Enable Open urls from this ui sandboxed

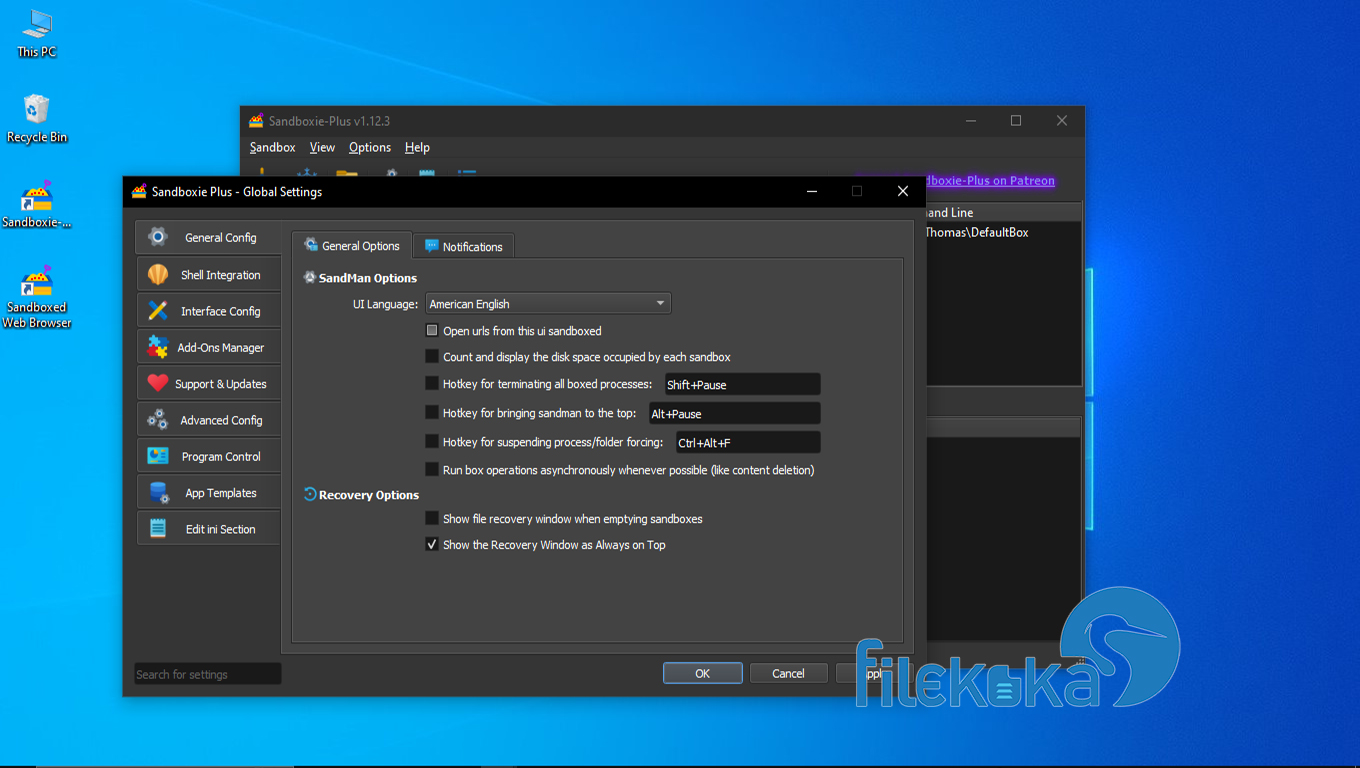[432, 330]
